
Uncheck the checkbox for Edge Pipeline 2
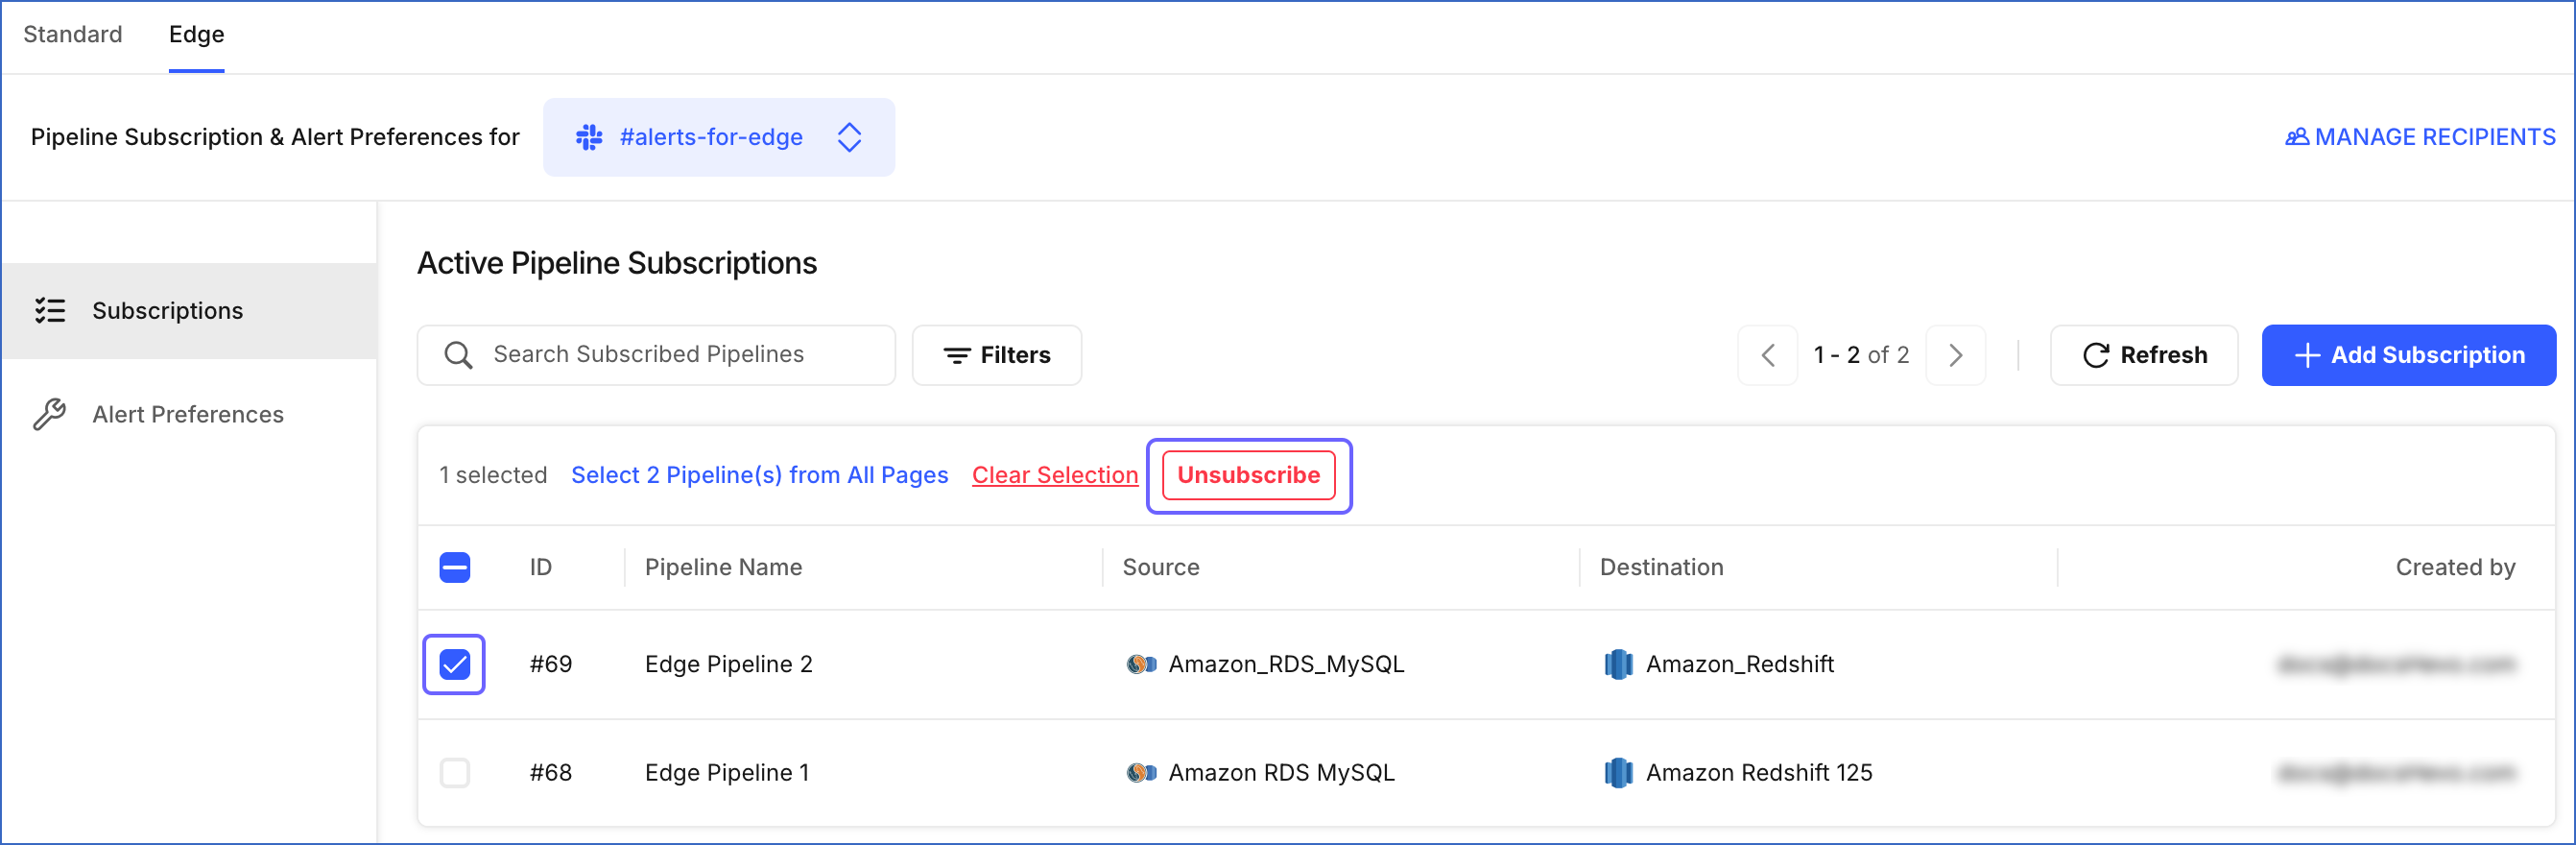454,663
